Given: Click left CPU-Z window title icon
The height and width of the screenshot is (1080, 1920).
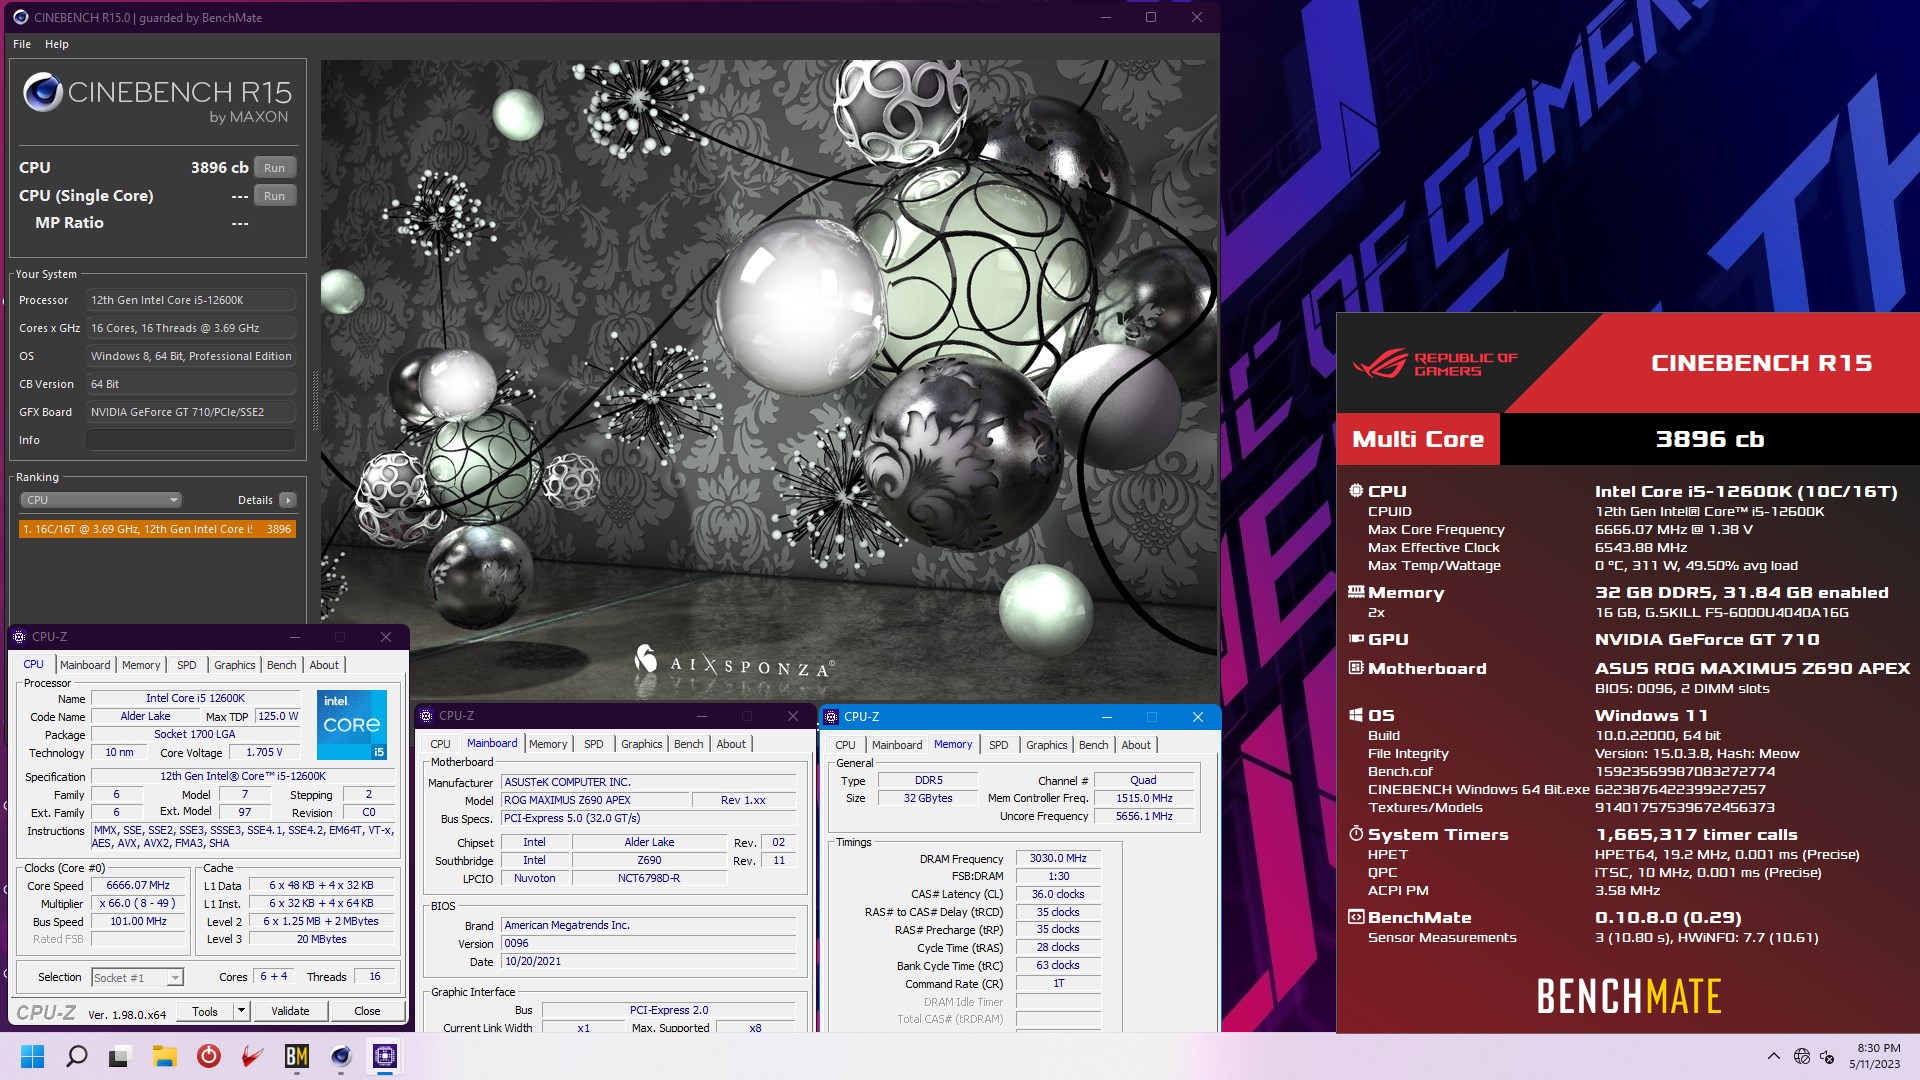Looking at the screenshot, I should click(19, 637).
